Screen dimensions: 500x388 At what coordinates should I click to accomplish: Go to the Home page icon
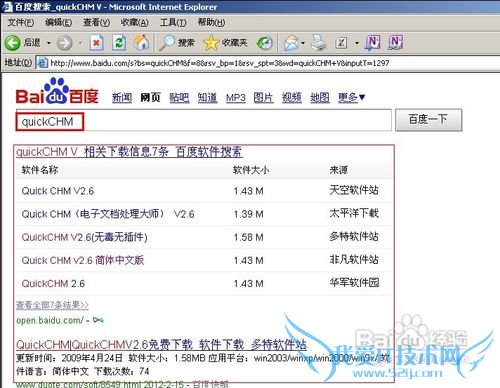pyautogui.click(x=142, y=43)
